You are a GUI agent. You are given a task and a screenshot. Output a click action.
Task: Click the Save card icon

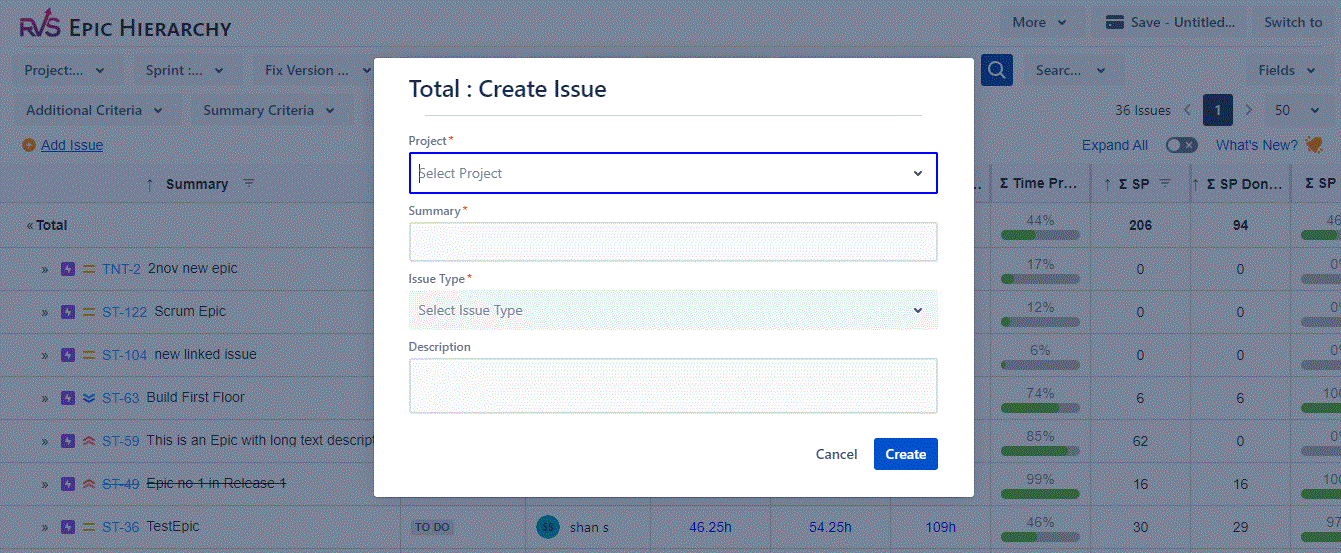pyautogui.click(x=1115, y=22)
